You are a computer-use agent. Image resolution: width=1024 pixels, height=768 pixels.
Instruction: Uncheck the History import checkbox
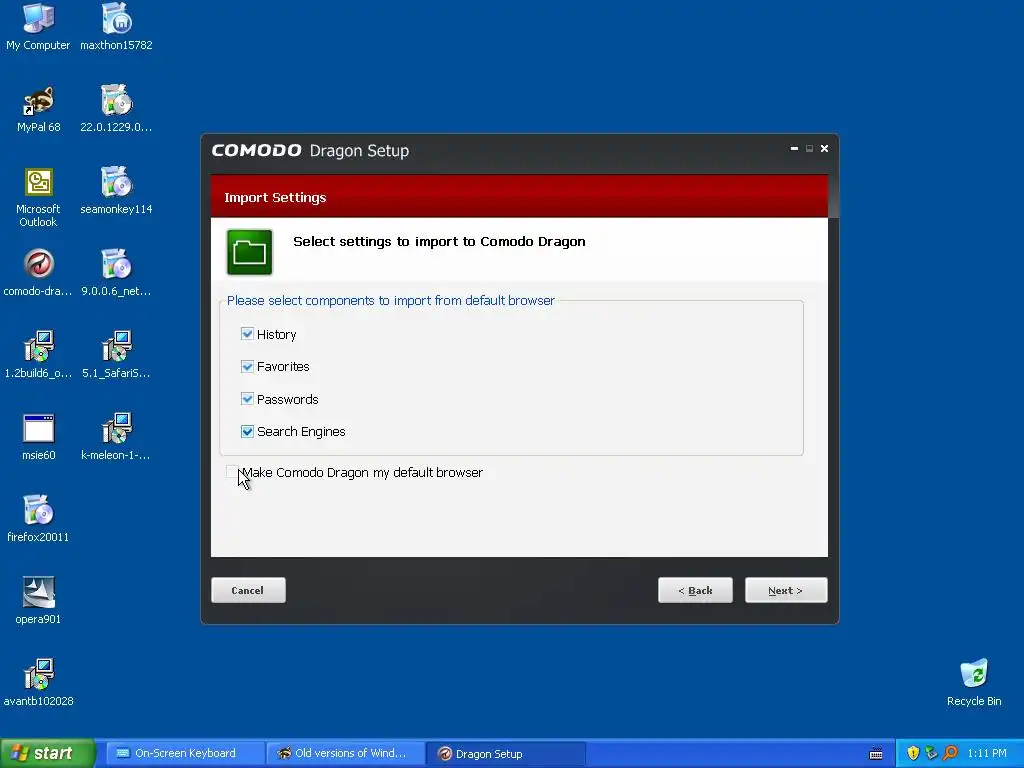click(x=247, y=334)
